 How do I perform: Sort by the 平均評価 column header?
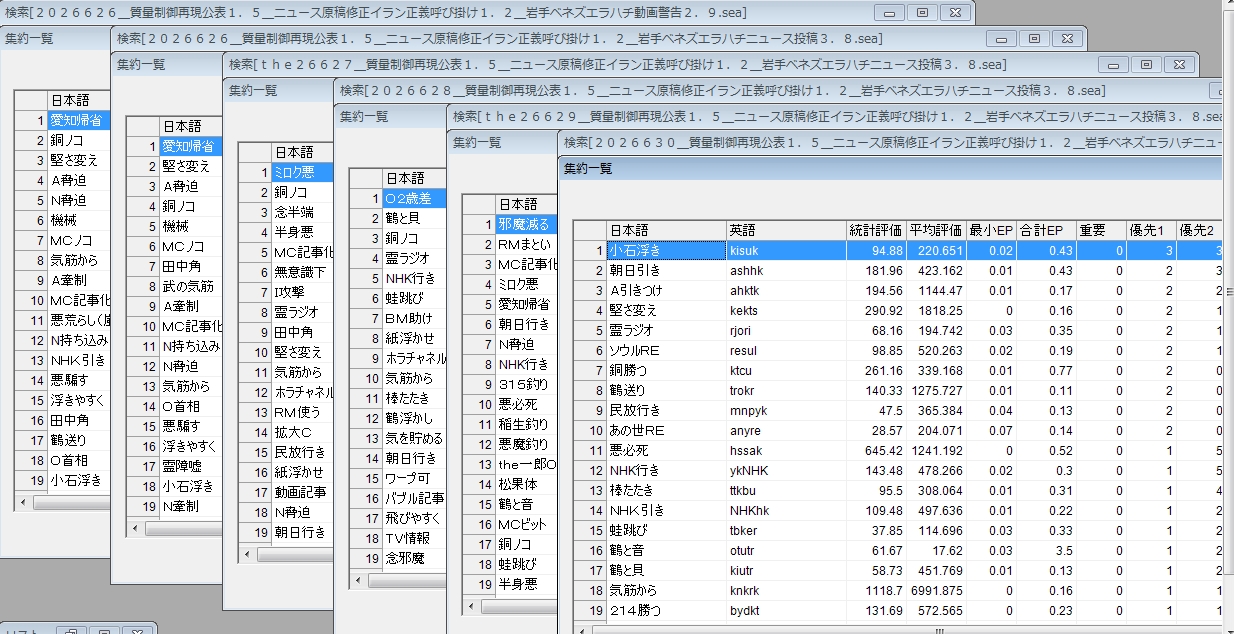[936, 230]
